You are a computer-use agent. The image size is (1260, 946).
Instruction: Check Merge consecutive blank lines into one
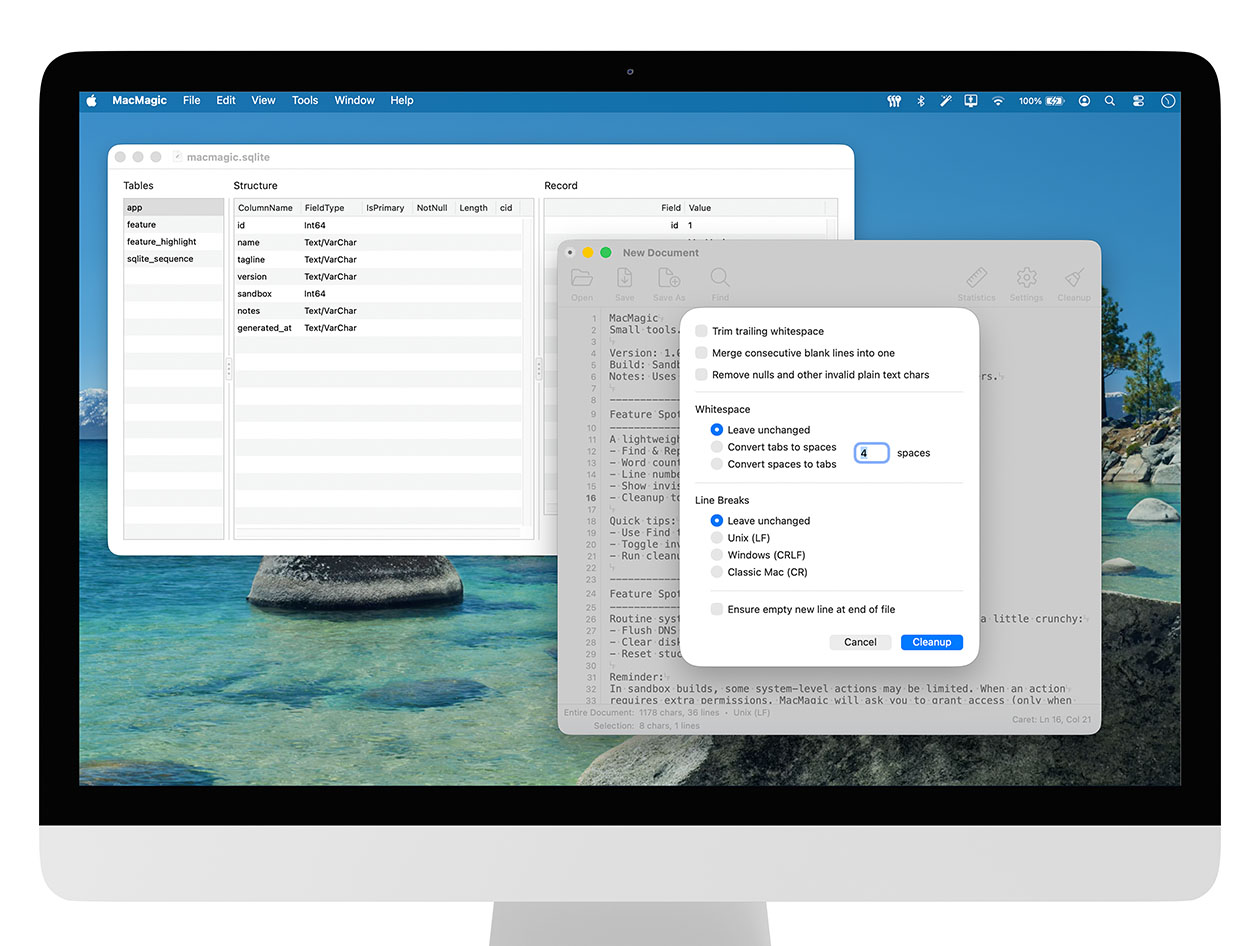point(701,353)
